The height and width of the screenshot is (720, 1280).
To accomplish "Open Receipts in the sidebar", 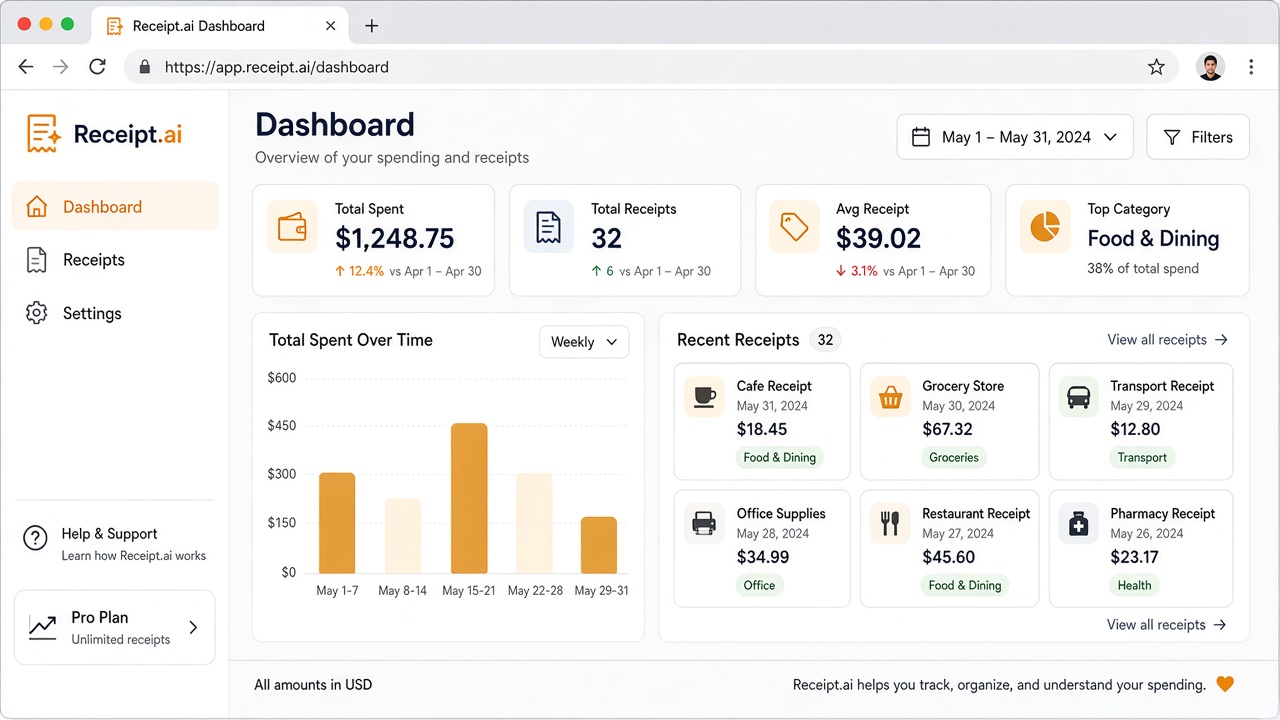I will coord(115,260).
